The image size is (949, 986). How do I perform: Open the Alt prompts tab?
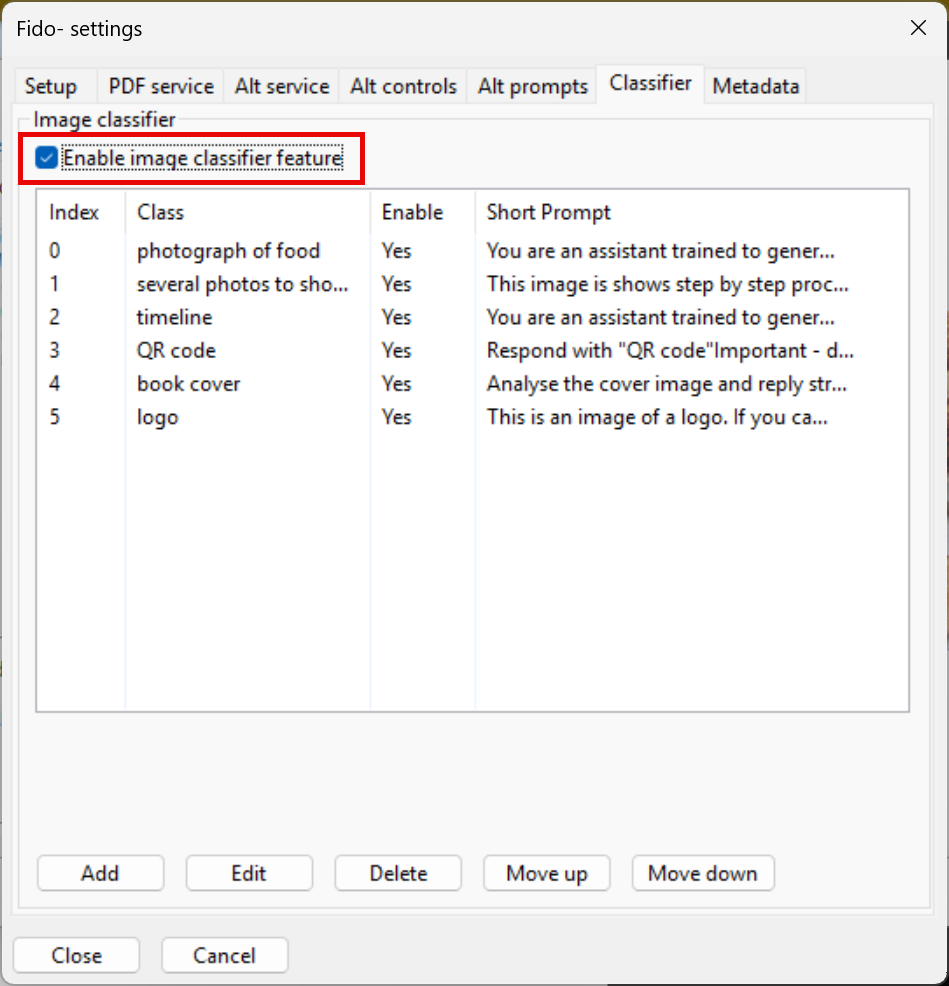click(532, 86)
